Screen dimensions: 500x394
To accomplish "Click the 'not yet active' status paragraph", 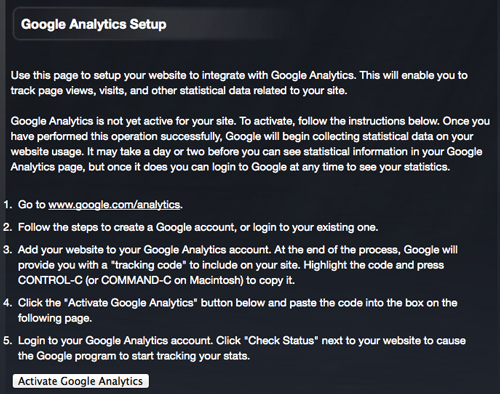I will coord(250,144).
